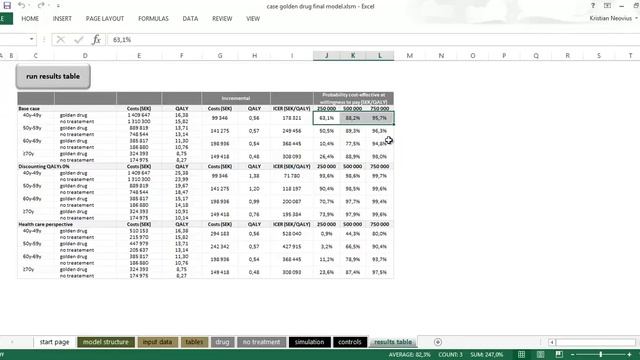Open the Customize Quick Access Toolbar arrow

(x=58, y=6)
